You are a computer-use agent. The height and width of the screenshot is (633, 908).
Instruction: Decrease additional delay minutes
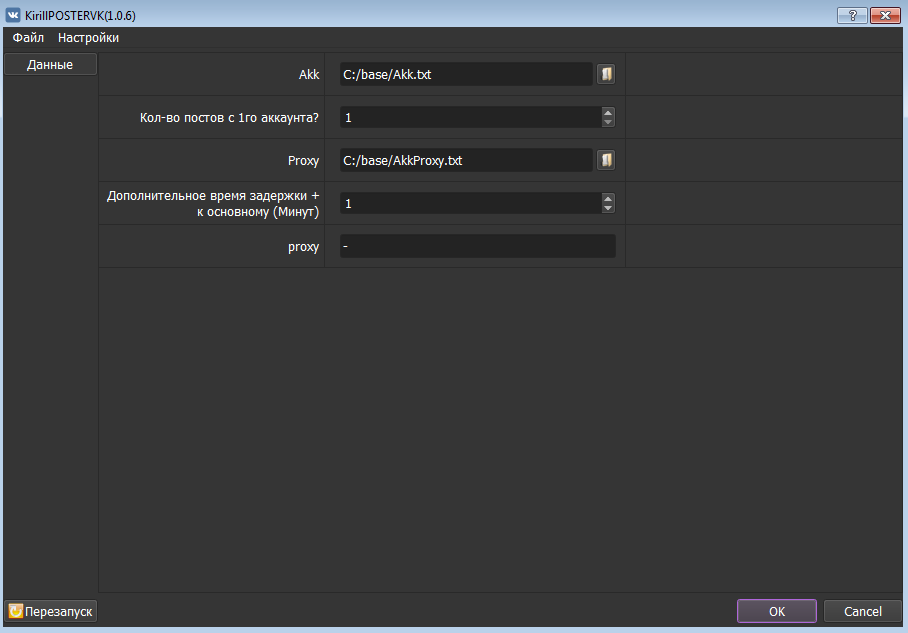(608, 208)
